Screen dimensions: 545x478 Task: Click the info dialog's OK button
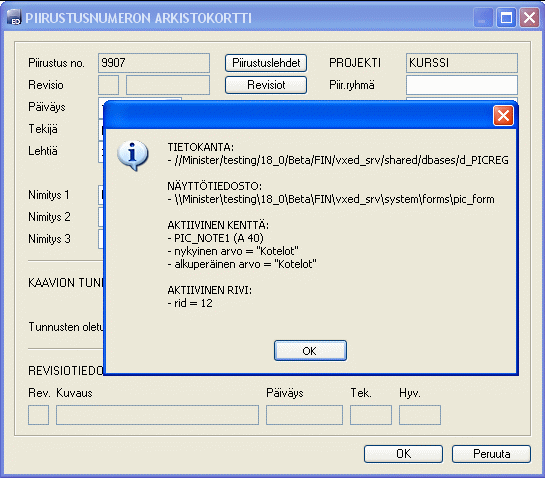coord(310,350)
